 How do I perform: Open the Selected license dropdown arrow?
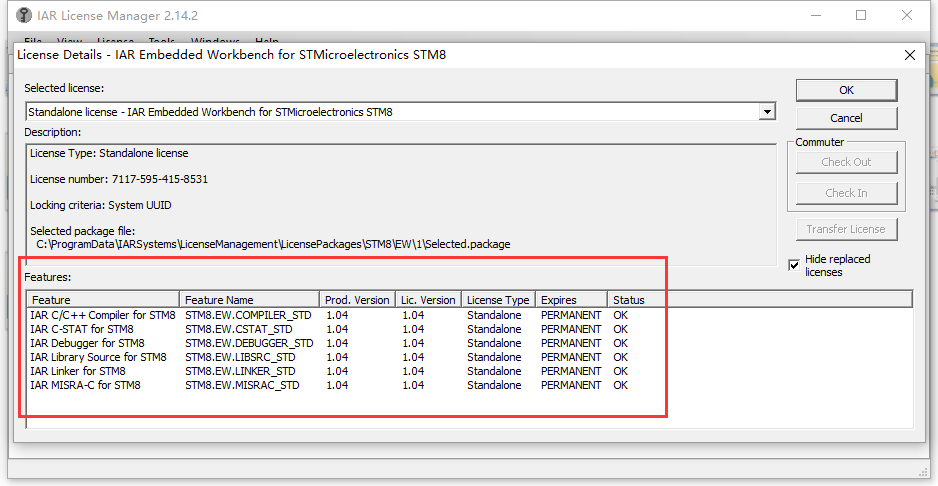tap(766, 111)
